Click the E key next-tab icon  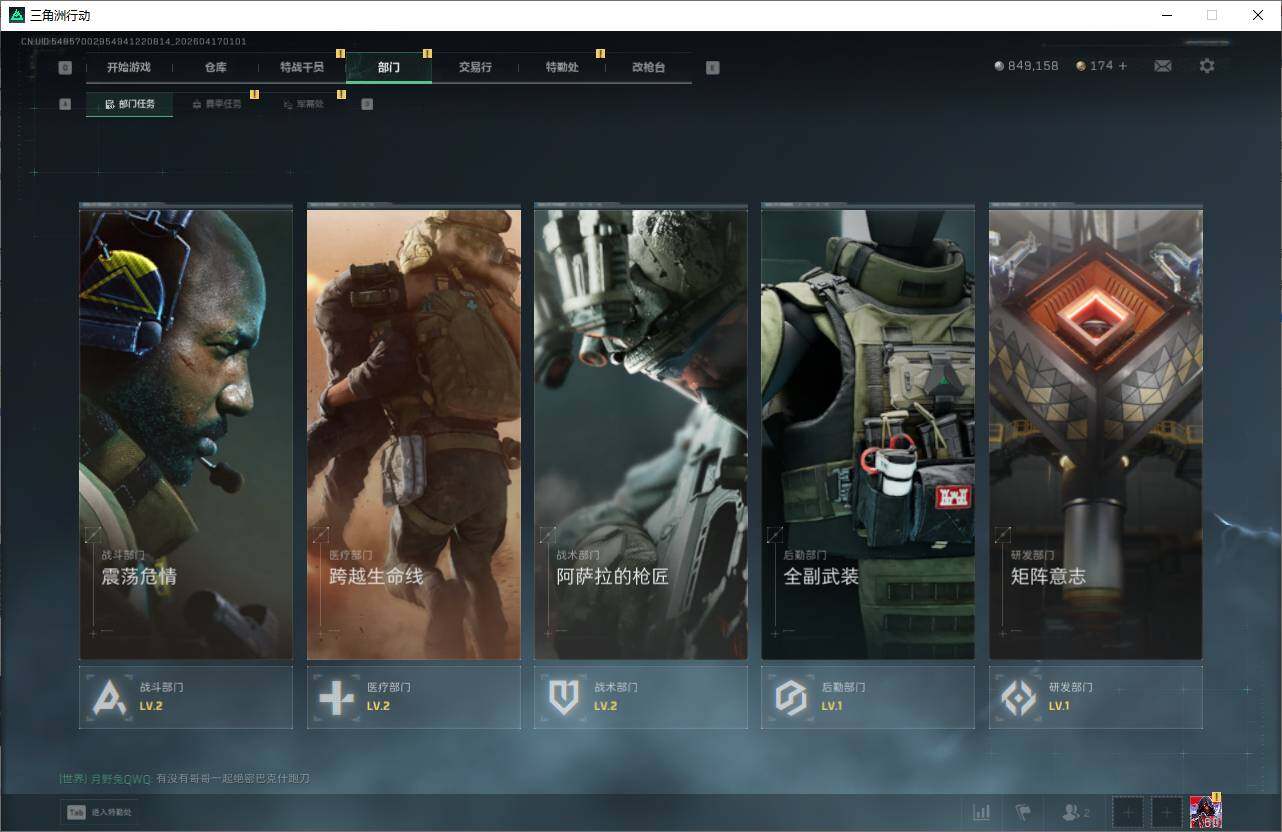pos(712,68)
